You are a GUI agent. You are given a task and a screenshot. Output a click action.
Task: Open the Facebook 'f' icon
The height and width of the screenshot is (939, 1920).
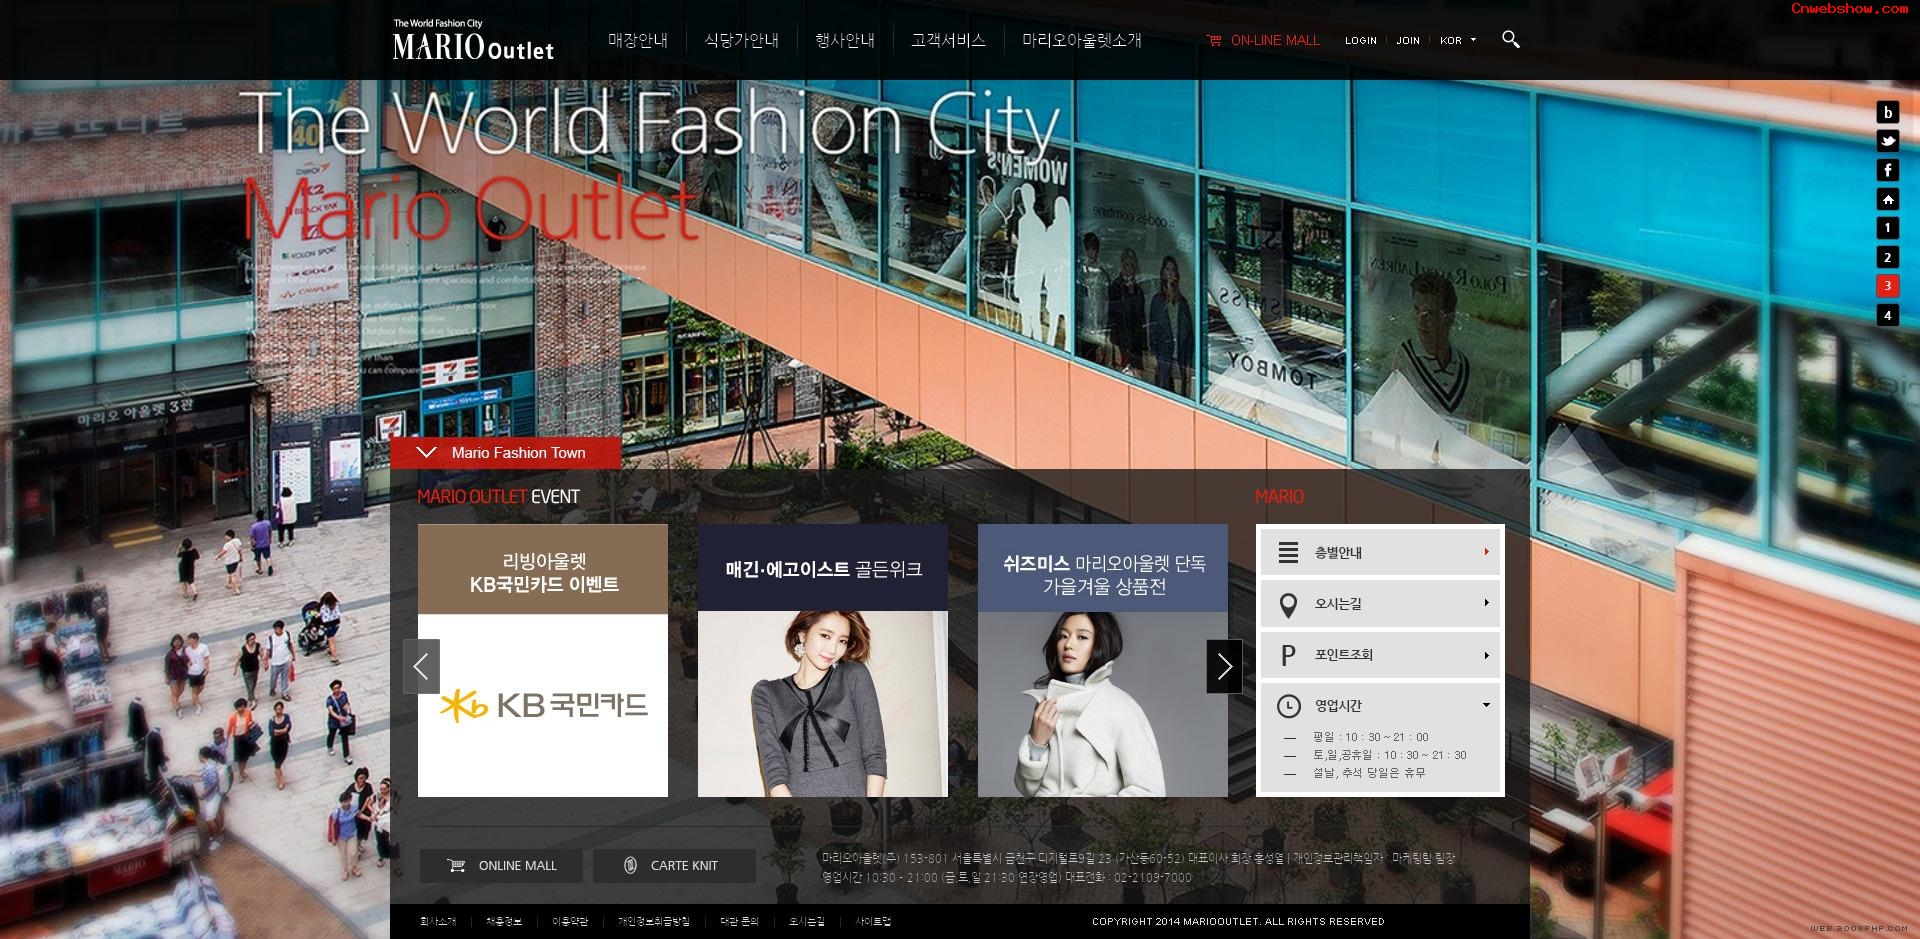tap(1887, 171)
